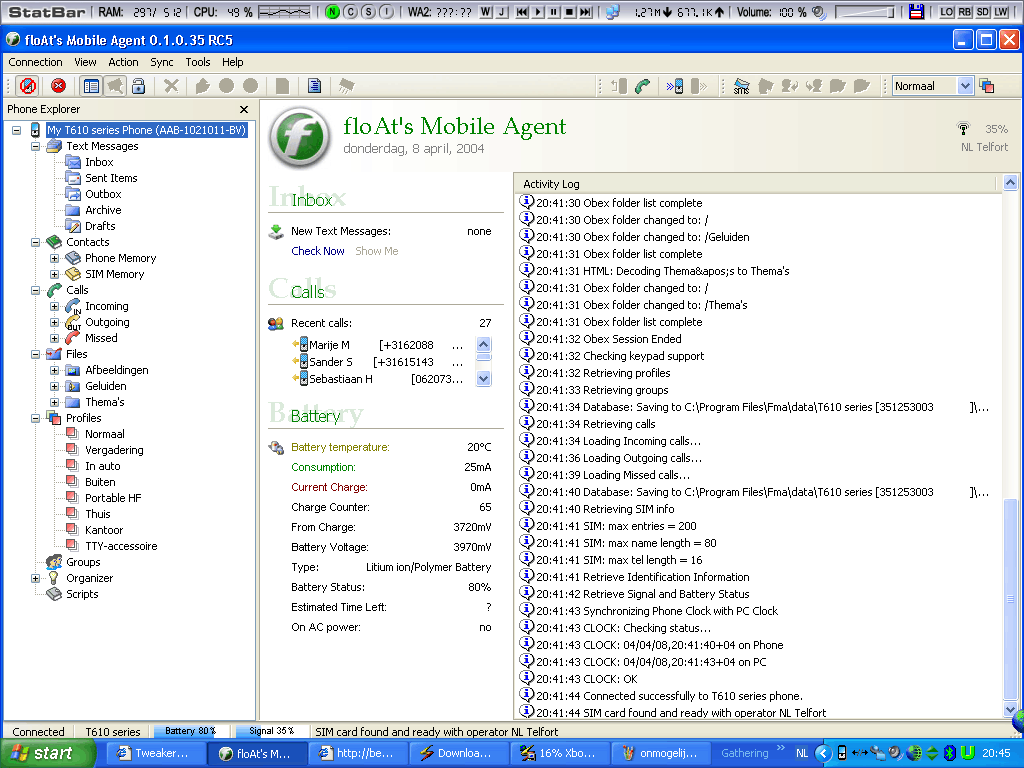1024x768 pixels.
Task: Toggle the padlock lock toolbar button
Action: point(138,86)
